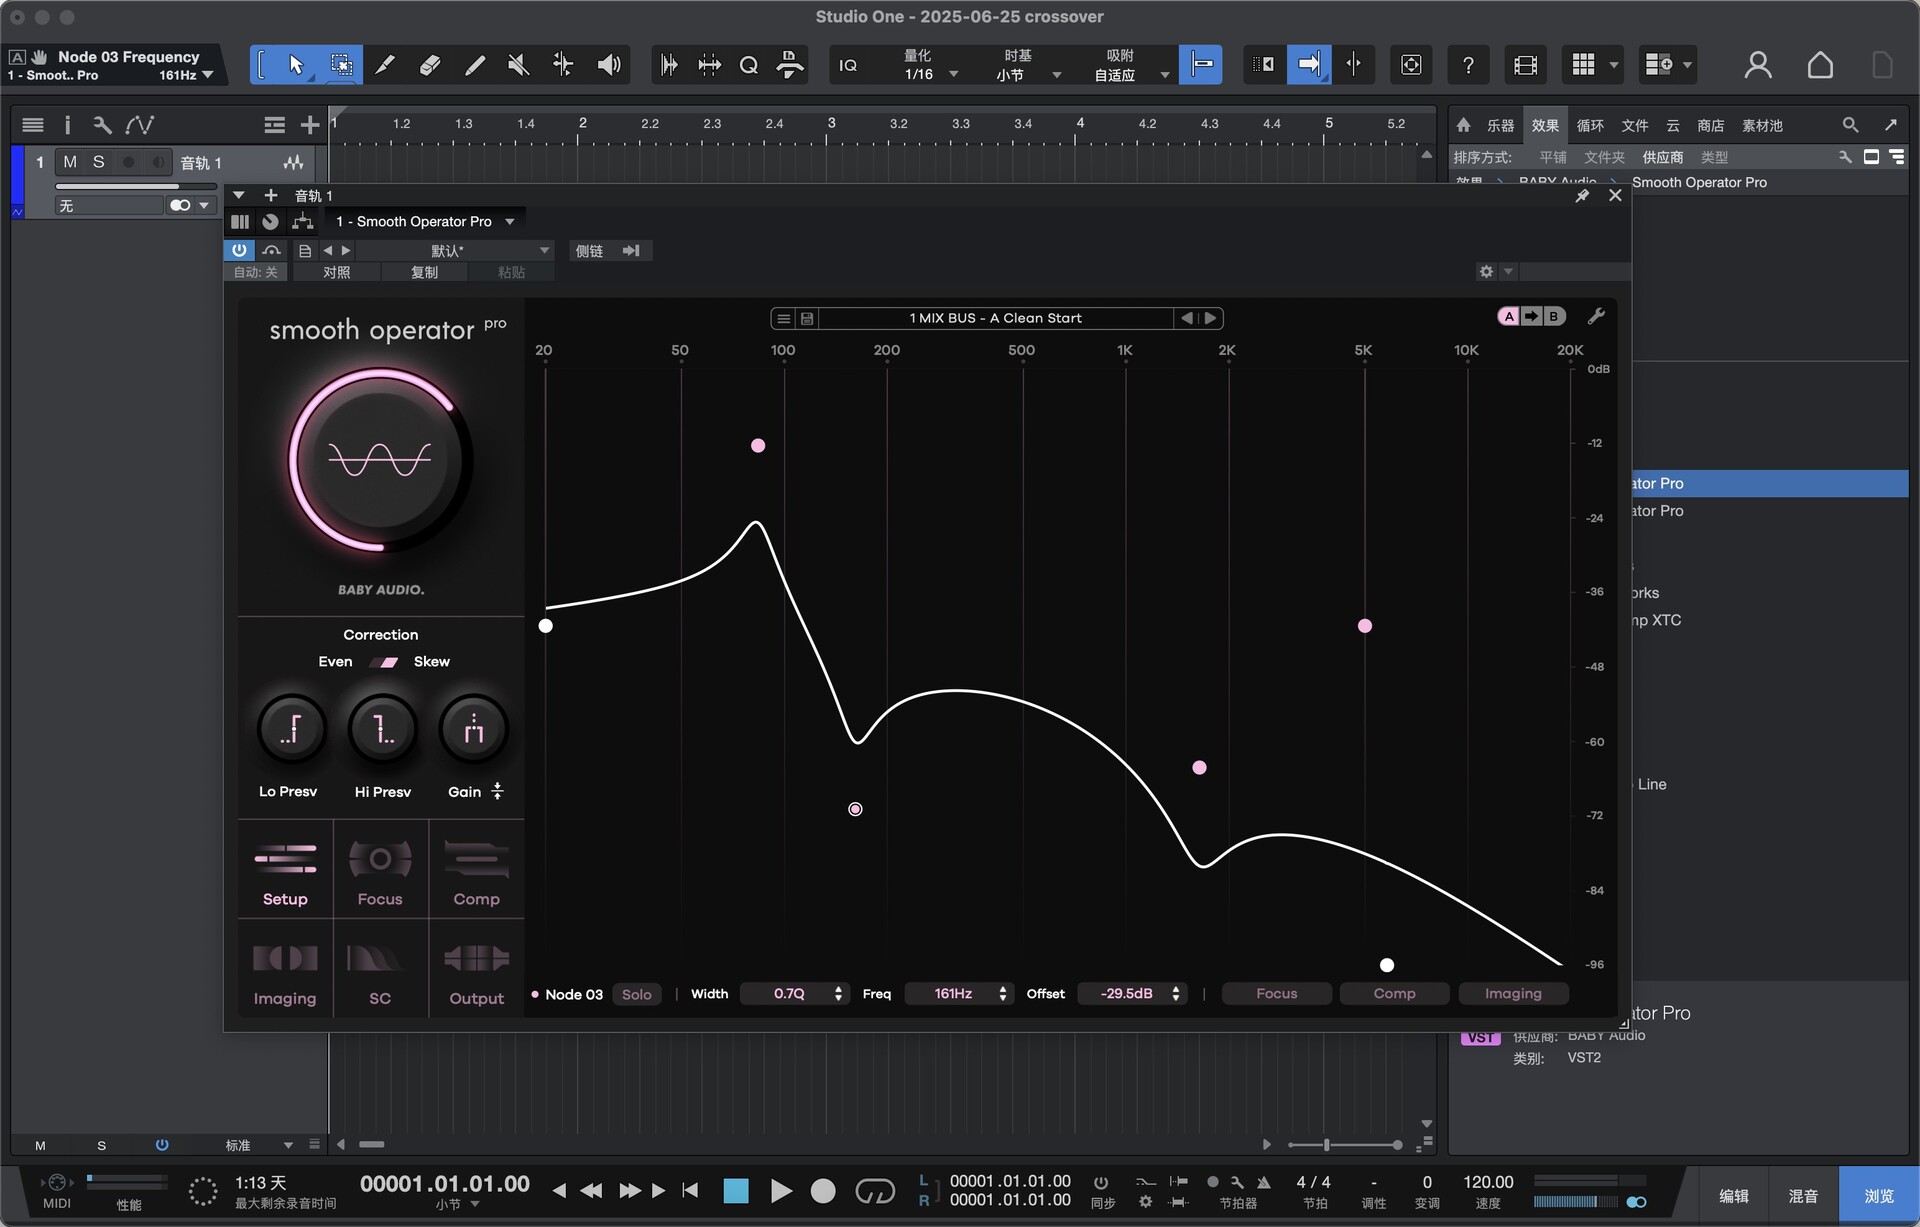Open the timebase 小节 dropdown
Image resolution: width=1920 pixels, height=1227 pixels.
click(x=1027, y=75)
